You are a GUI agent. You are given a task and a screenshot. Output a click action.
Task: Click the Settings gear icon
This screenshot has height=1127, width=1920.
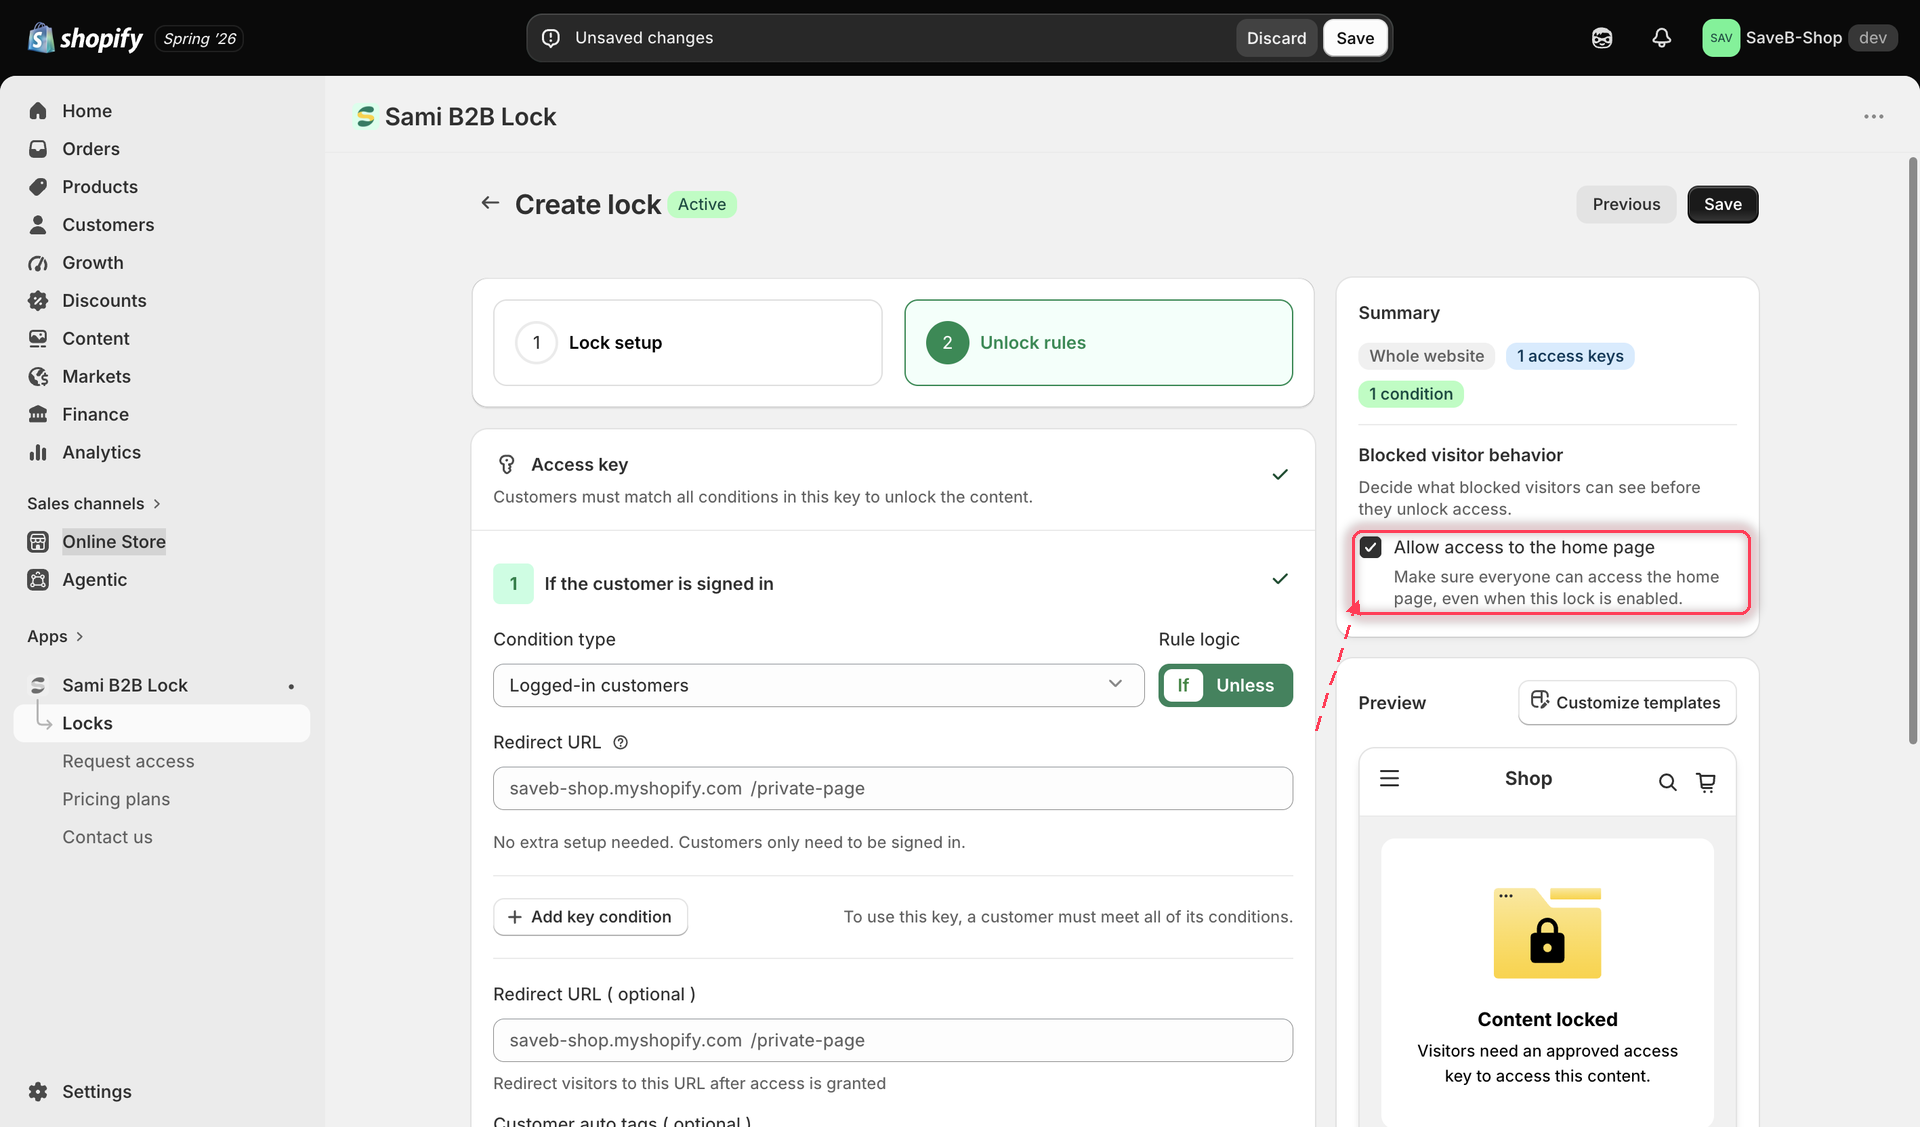tap(38, 1092)
